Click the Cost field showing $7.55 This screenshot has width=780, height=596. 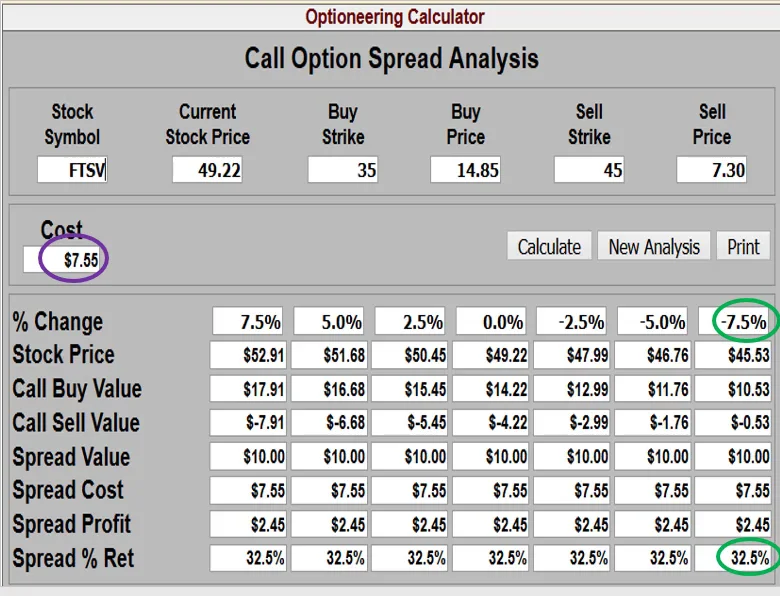tap(66, 261)
